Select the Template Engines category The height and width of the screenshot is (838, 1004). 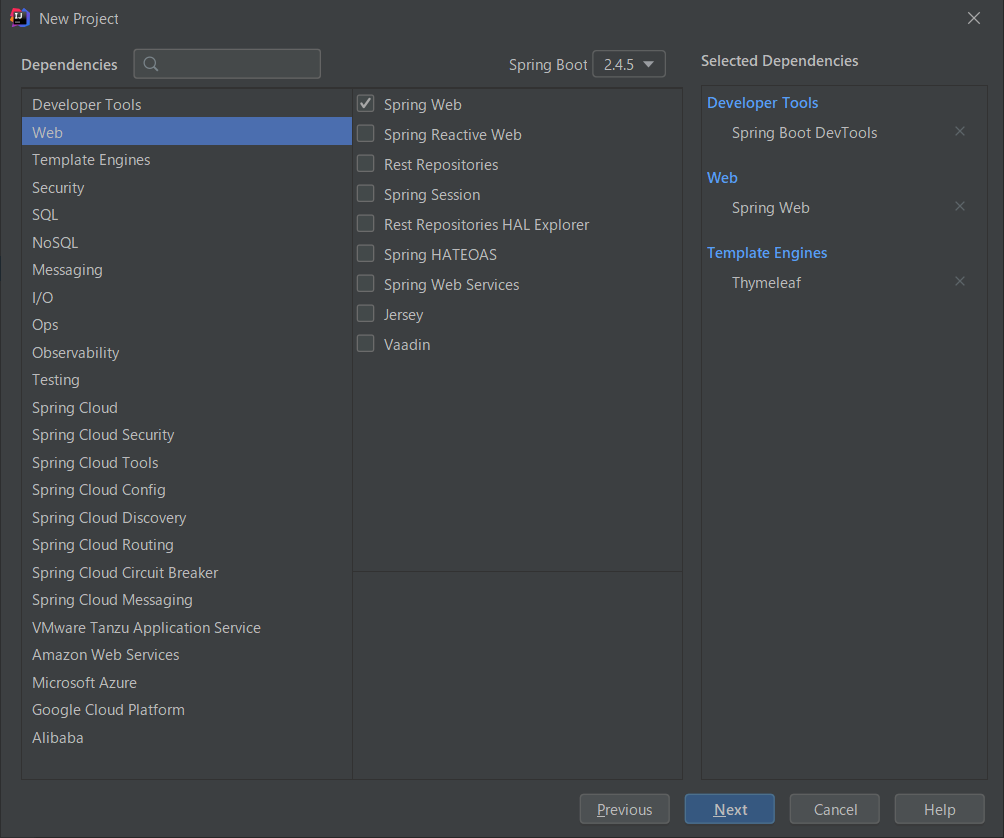[187, 159]
